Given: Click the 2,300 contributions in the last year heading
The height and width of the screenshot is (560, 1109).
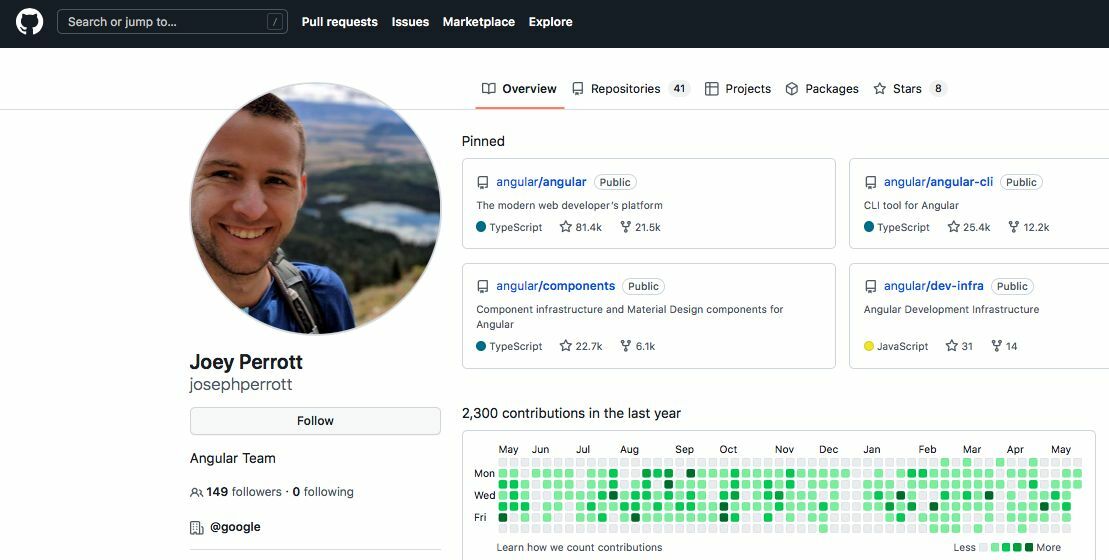Looking at the screenshot, I should tap(571, 413).
